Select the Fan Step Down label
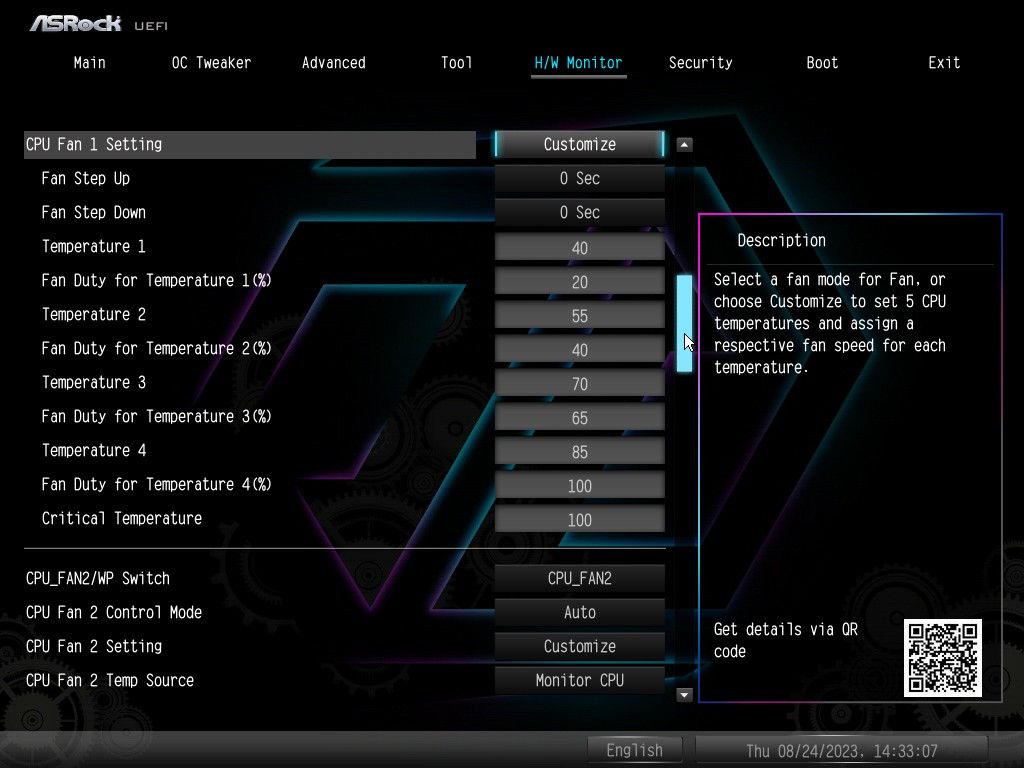This screenshot has width=1024, height=768. [x=93, y=212]
